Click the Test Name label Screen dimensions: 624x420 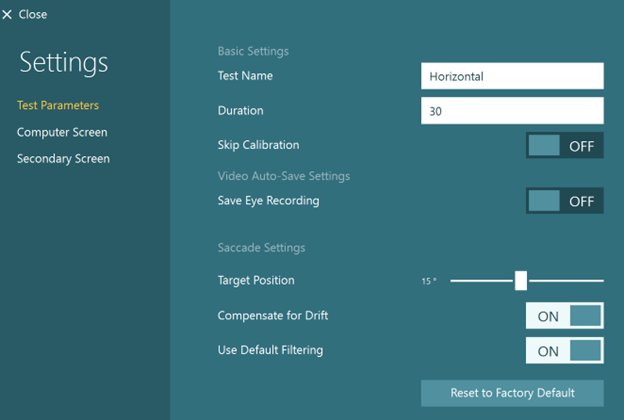pyautogui.click(x=245, y=76)
